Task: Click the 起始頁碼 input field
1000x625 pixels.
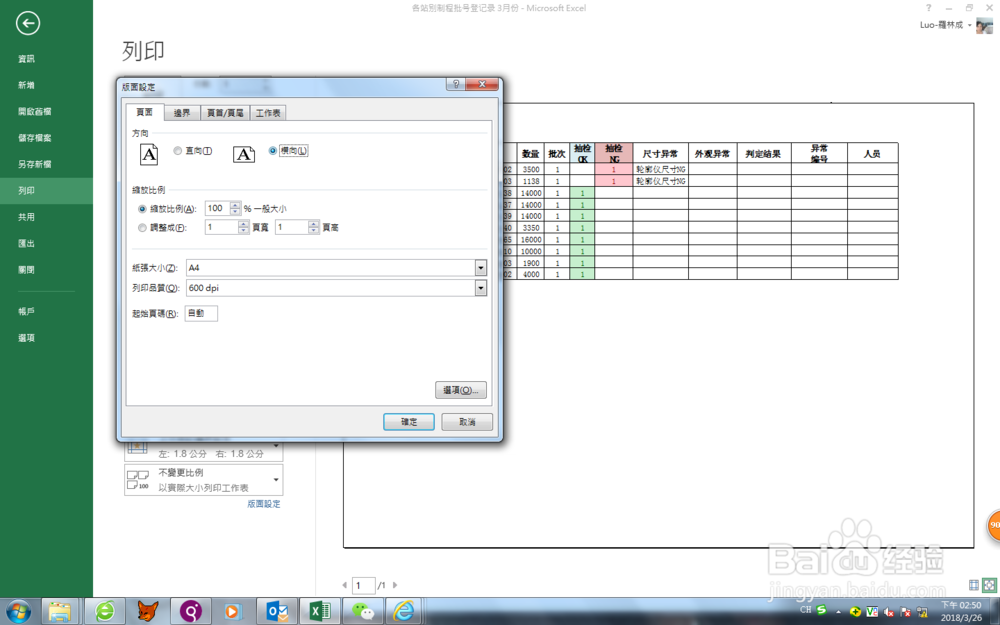Action: (x=201, y=313)
